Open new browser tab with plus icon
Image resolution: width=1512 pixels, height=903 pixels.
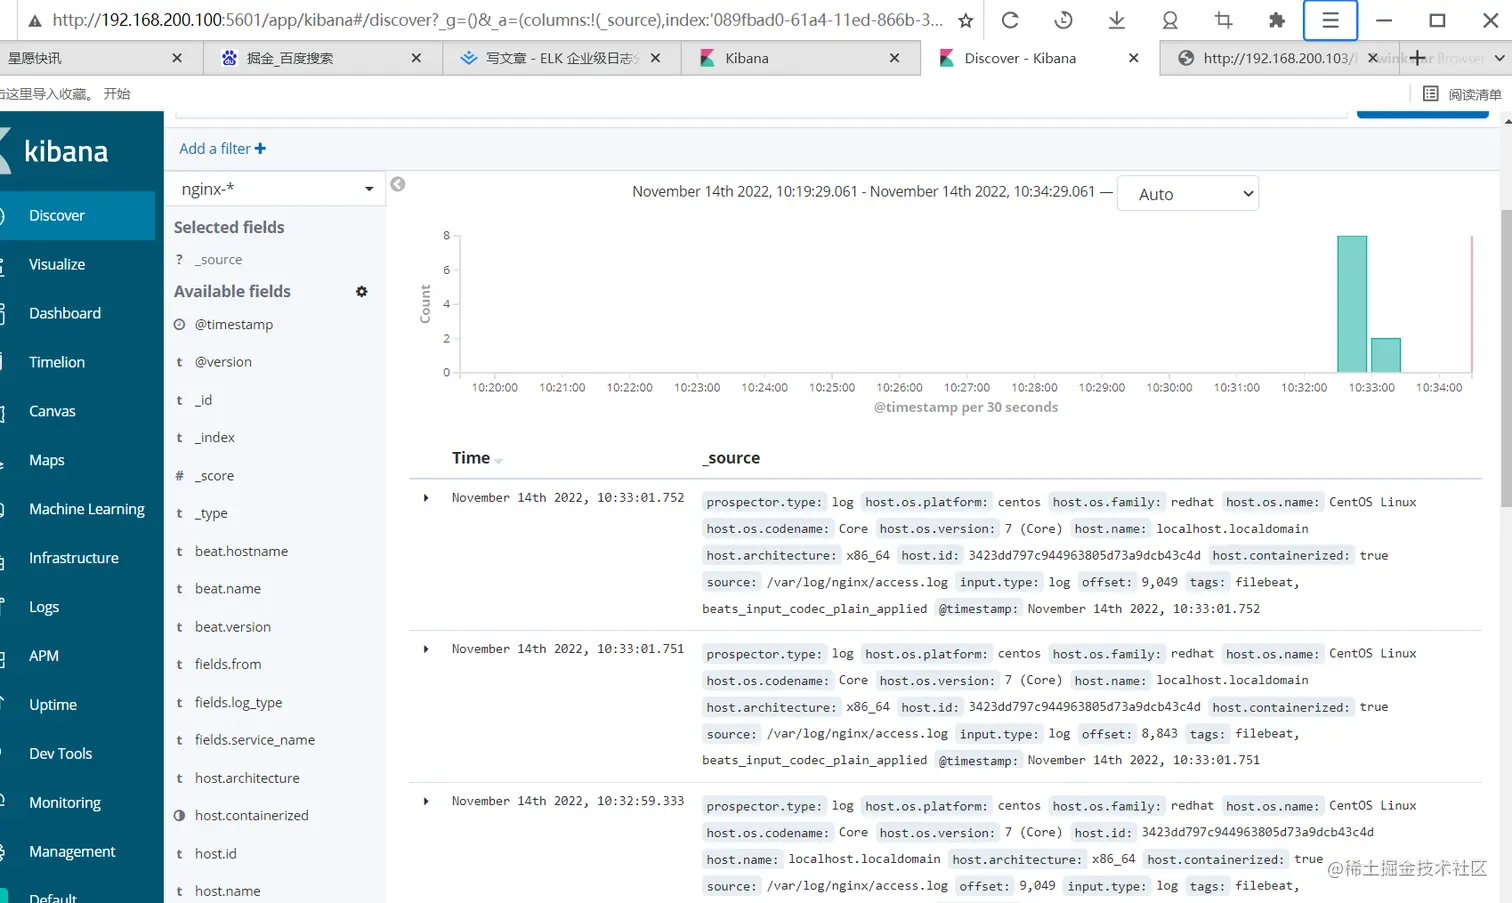(x=1417, y=58)
